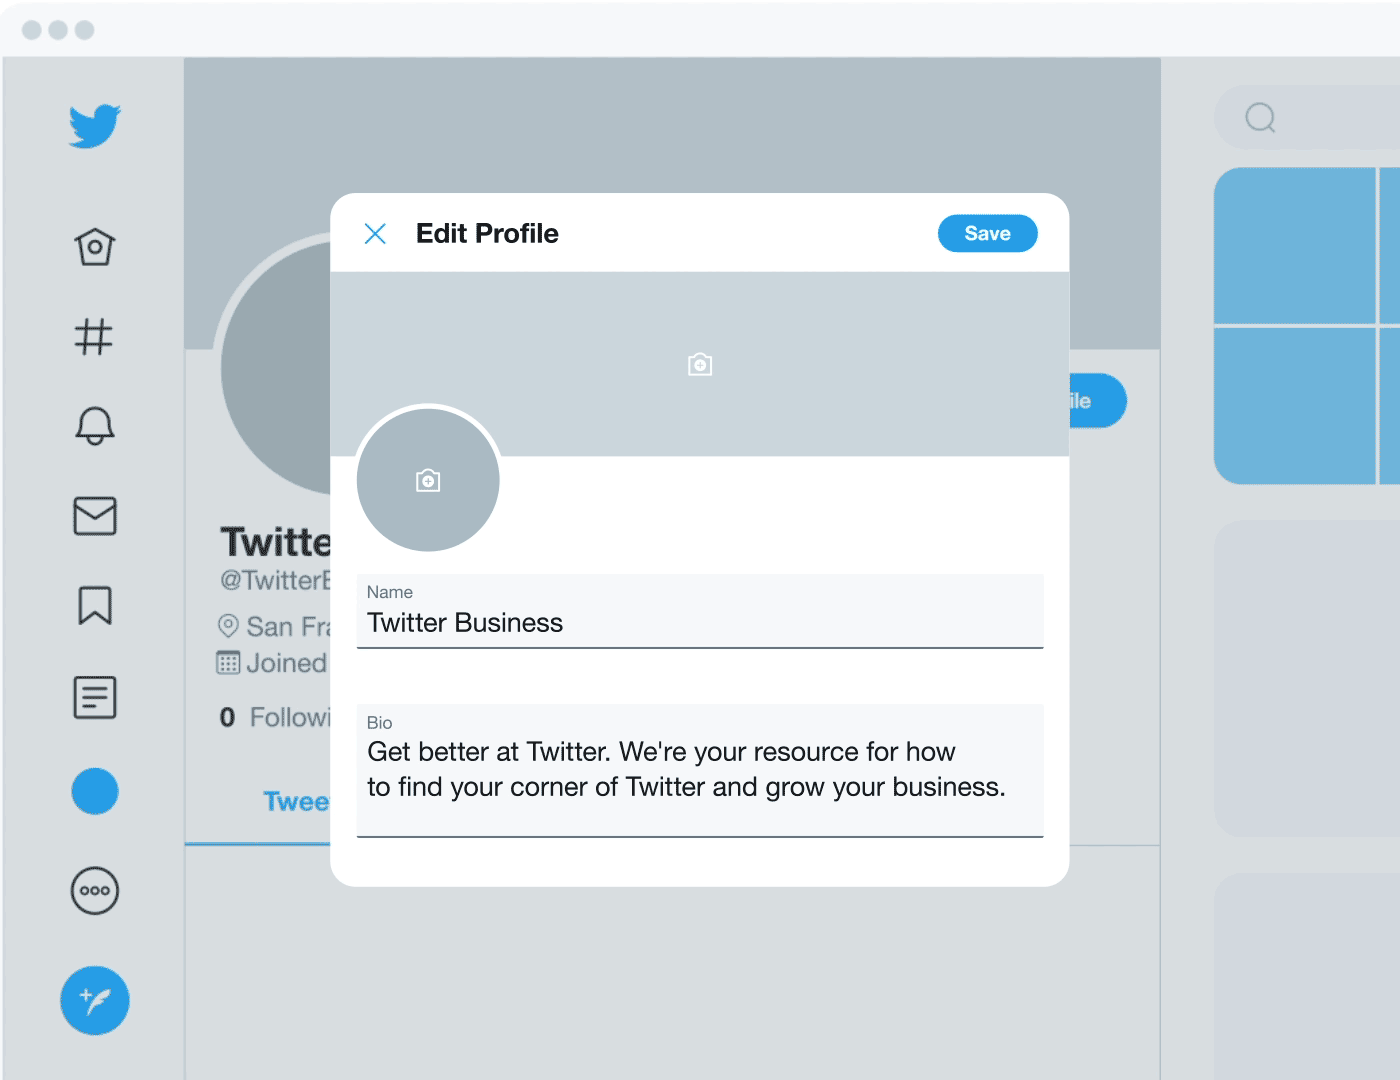The image size is (1400, 1080).
Task: Open the blue profile avatar in sidebar
Action: point(95,791)
